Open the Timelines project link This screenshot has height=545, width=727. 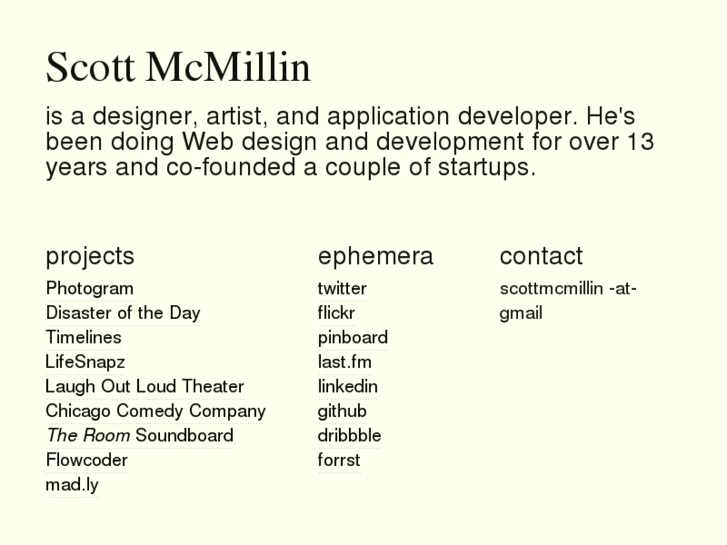[83, 337]
